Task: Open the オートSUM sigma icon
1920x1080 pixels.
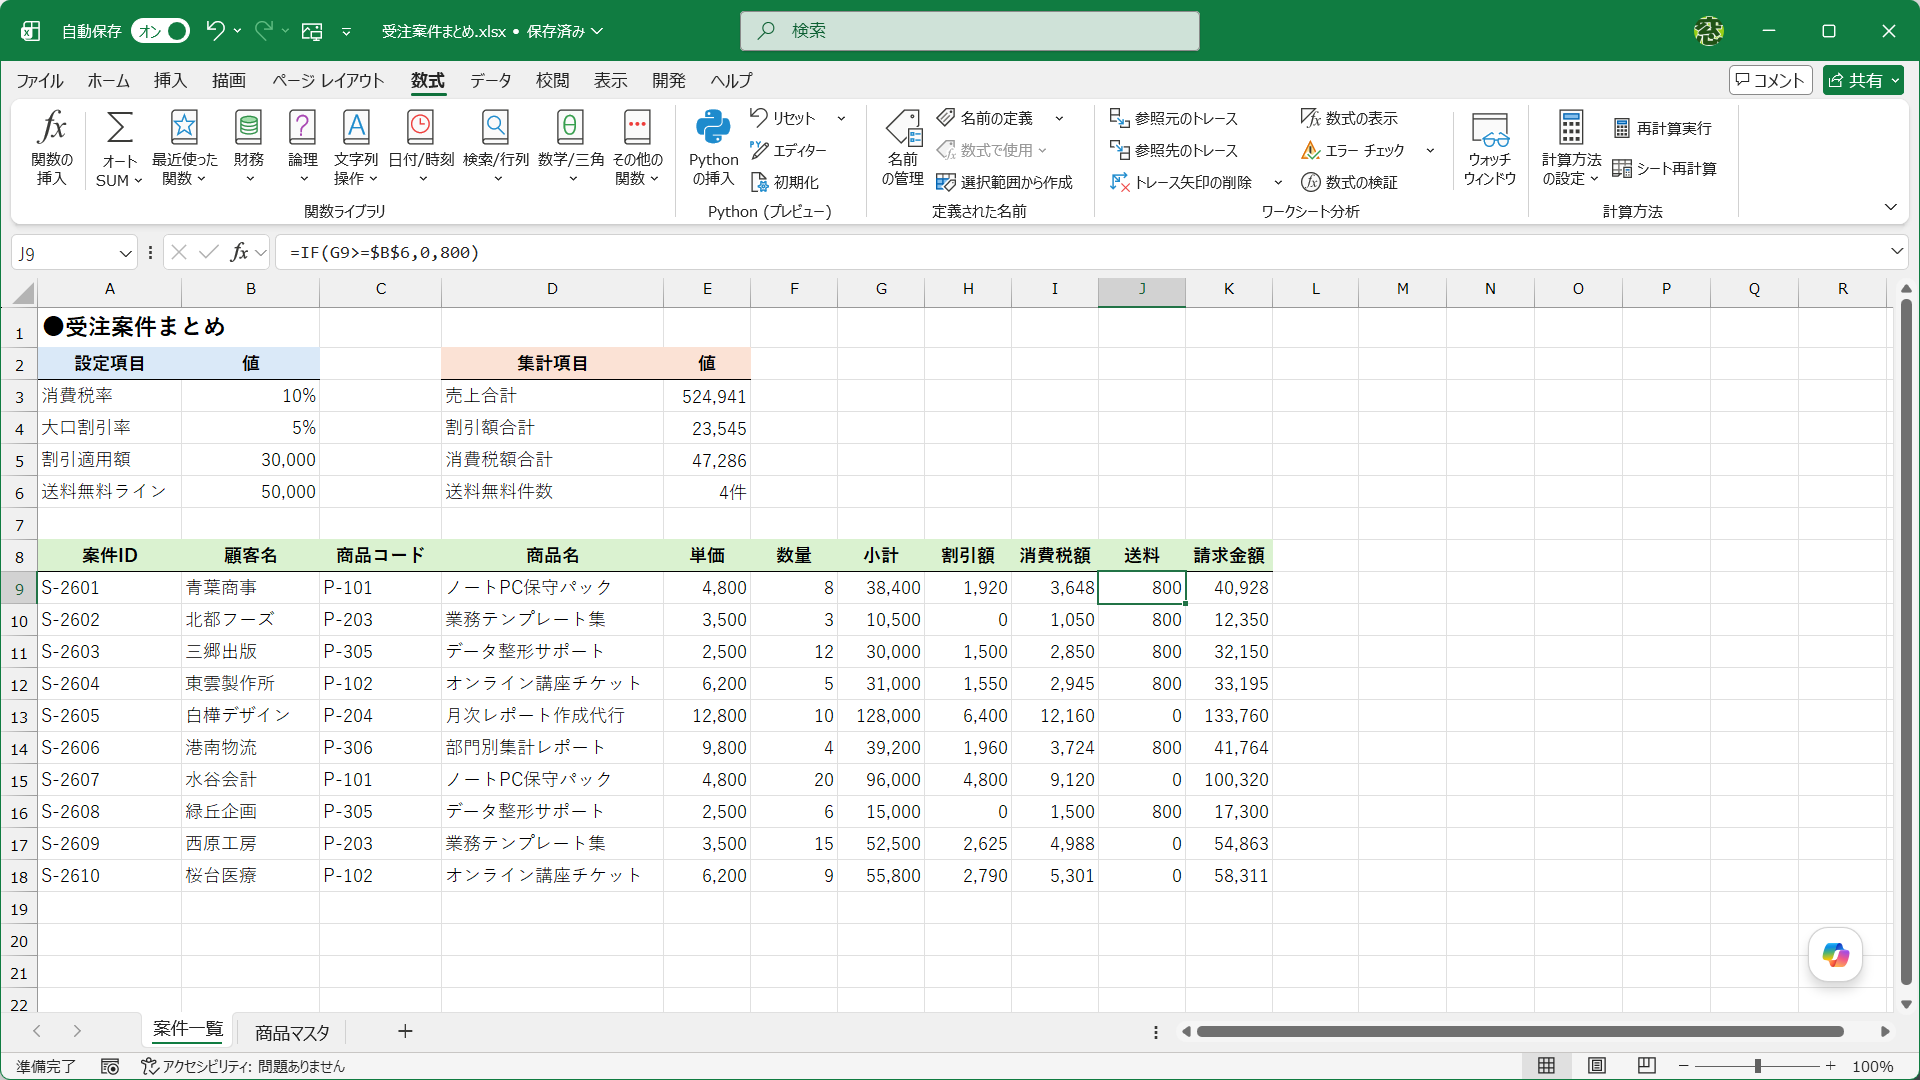Action: tap(119, 148)
